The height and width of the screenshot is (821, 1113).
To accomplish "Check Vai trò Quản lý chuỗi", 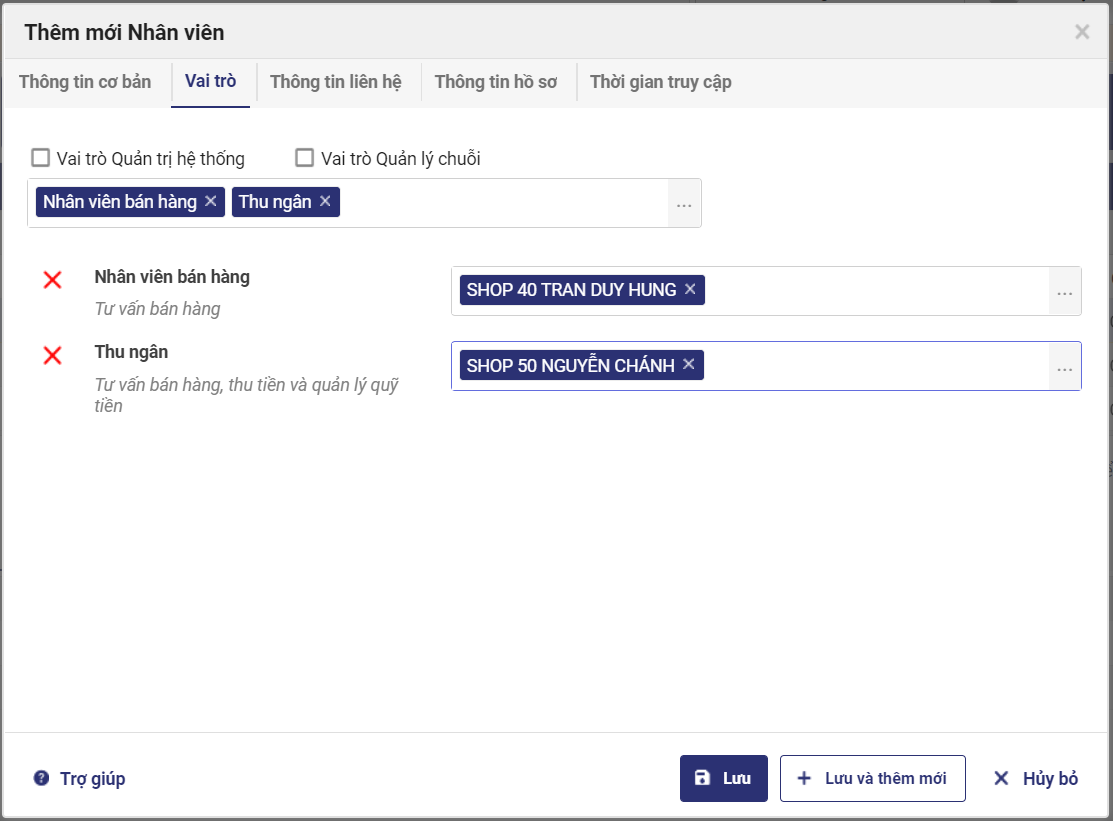I will point(305,157).
